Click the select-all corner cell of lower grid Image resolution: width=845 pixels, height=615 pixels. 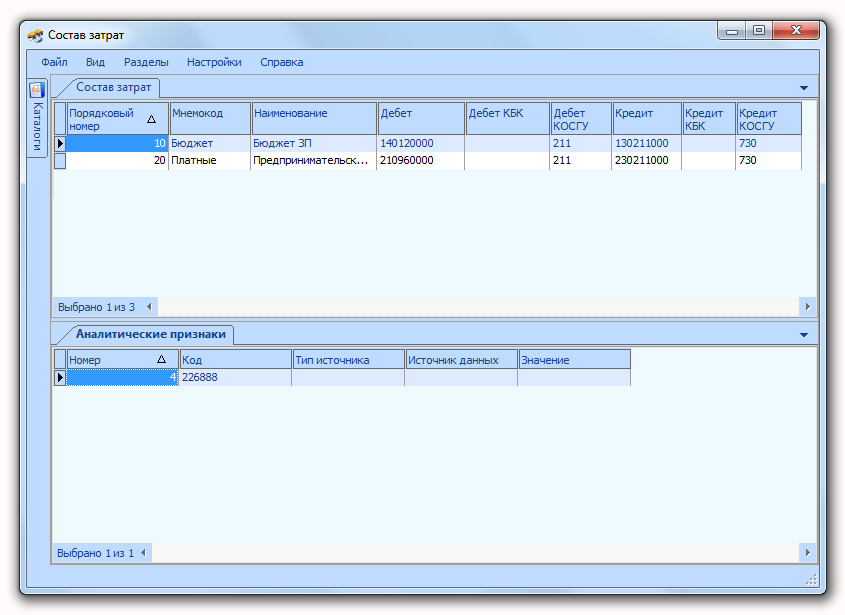click(60, 360)
